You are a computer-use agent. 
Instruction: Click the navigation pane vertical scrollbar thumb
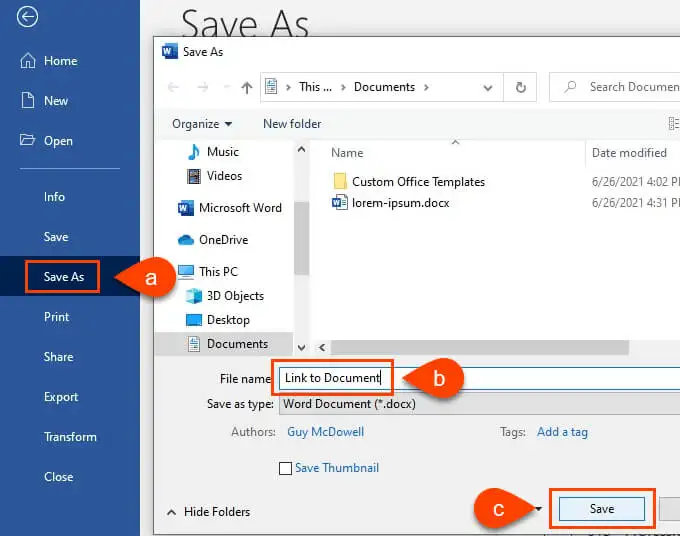(x=301, y=238)
